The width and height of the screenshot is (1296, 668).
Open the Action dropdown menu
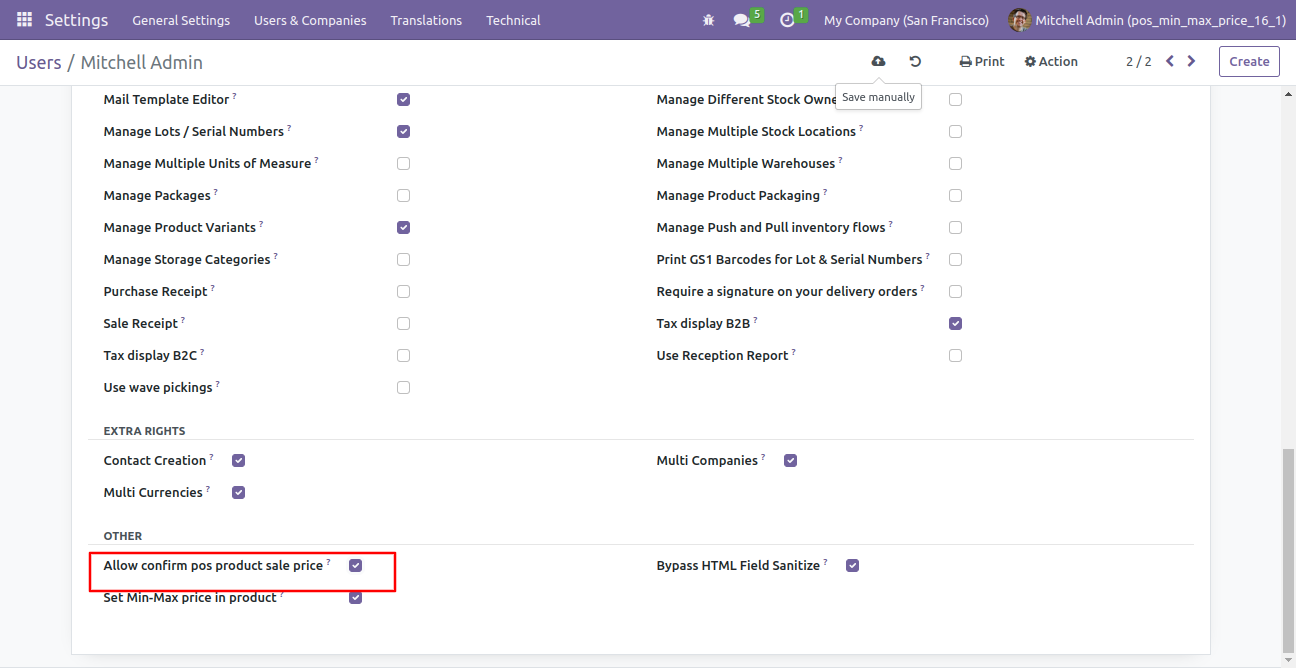tap(1051, 61)
